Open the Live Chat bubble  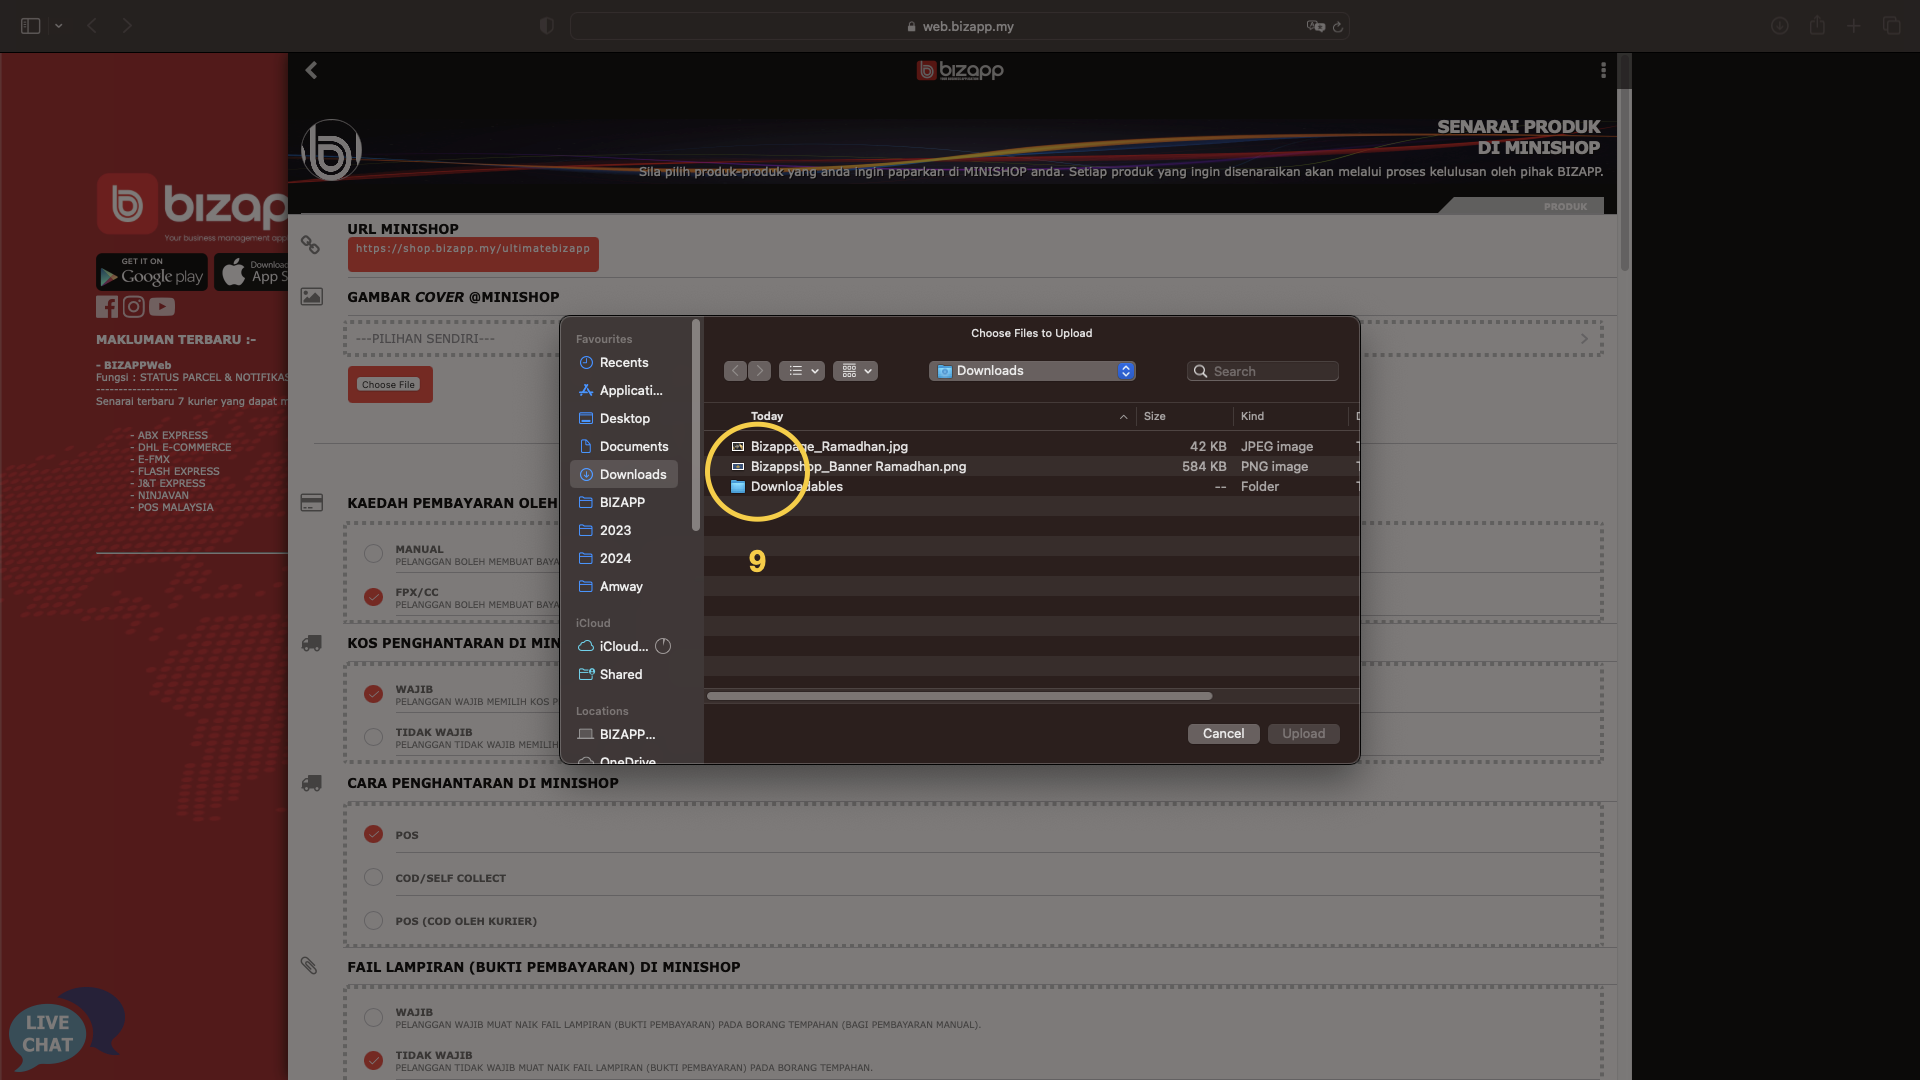tap(65, 1032)
